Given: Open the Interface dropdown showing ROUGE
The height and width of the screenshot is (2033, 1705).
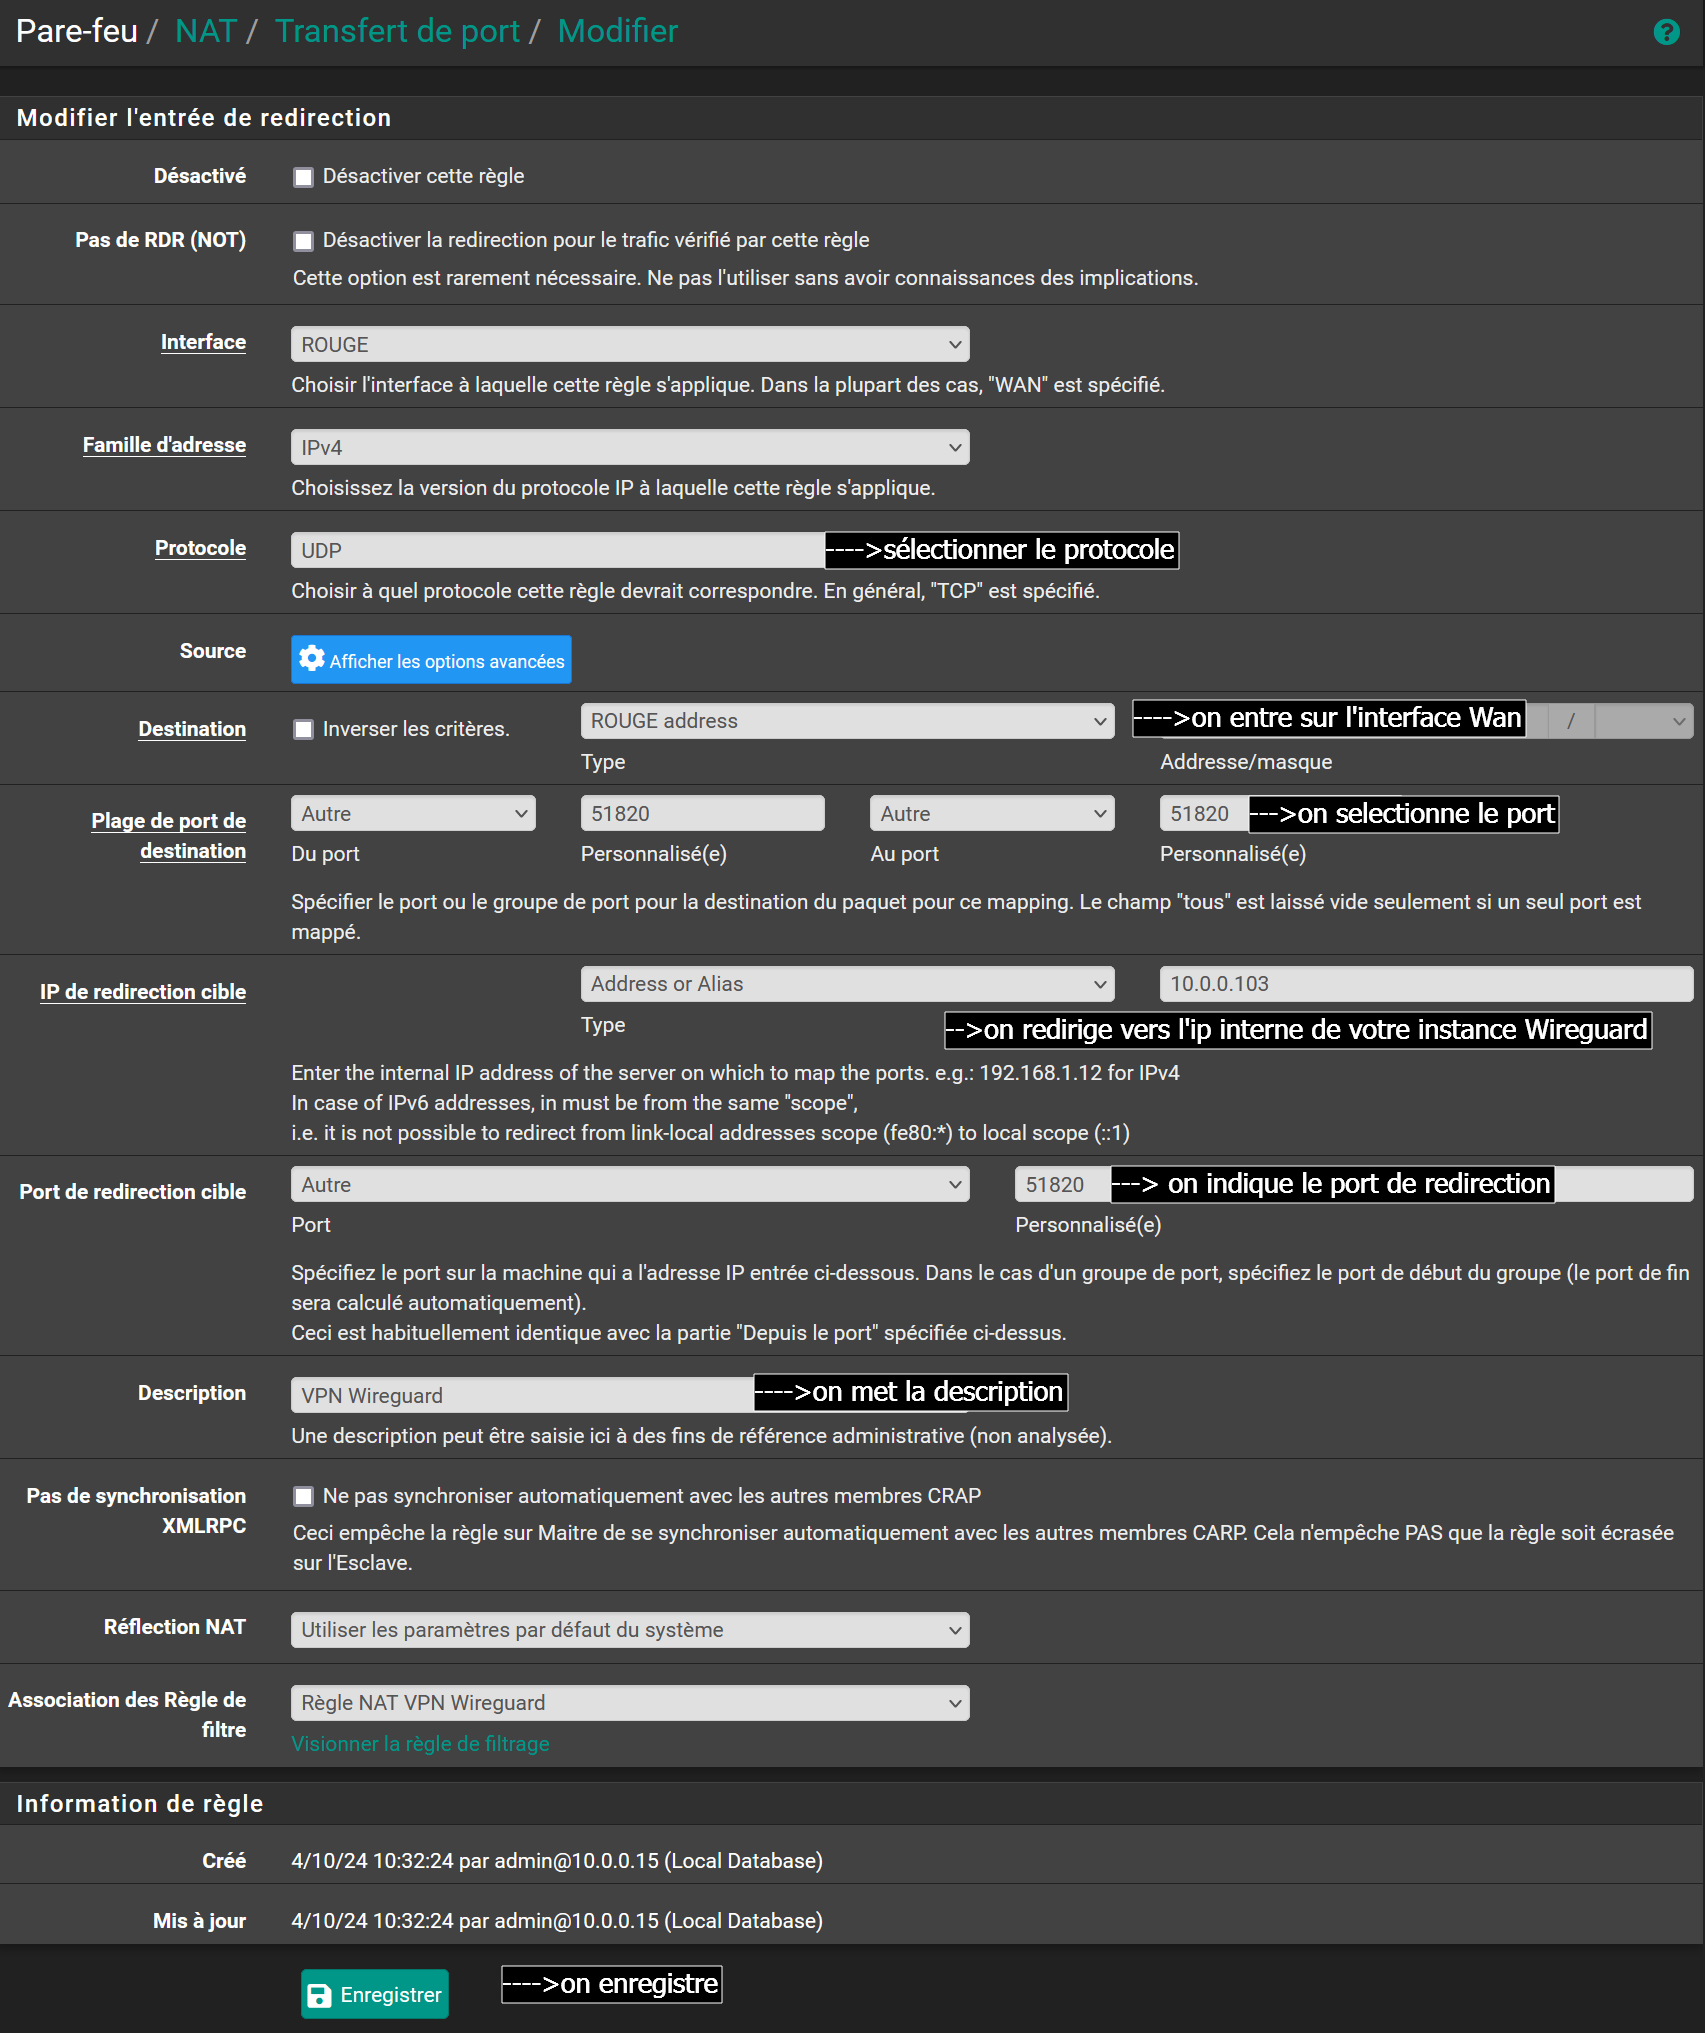Looking at the screenshot, I should (630, 345).
